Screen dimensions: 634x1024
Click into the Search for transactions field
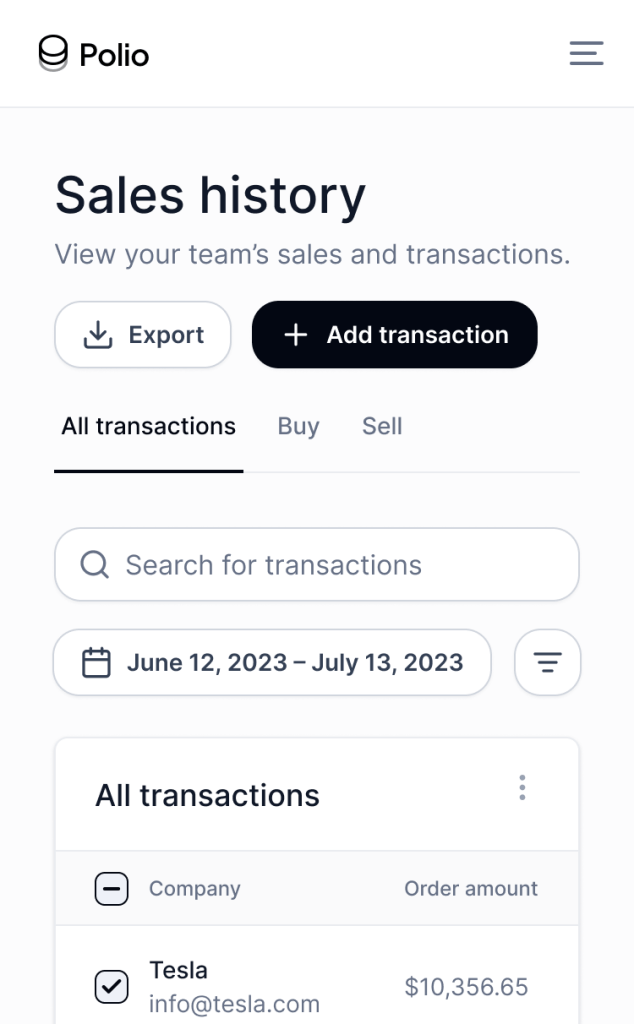(x=330, y=565)
